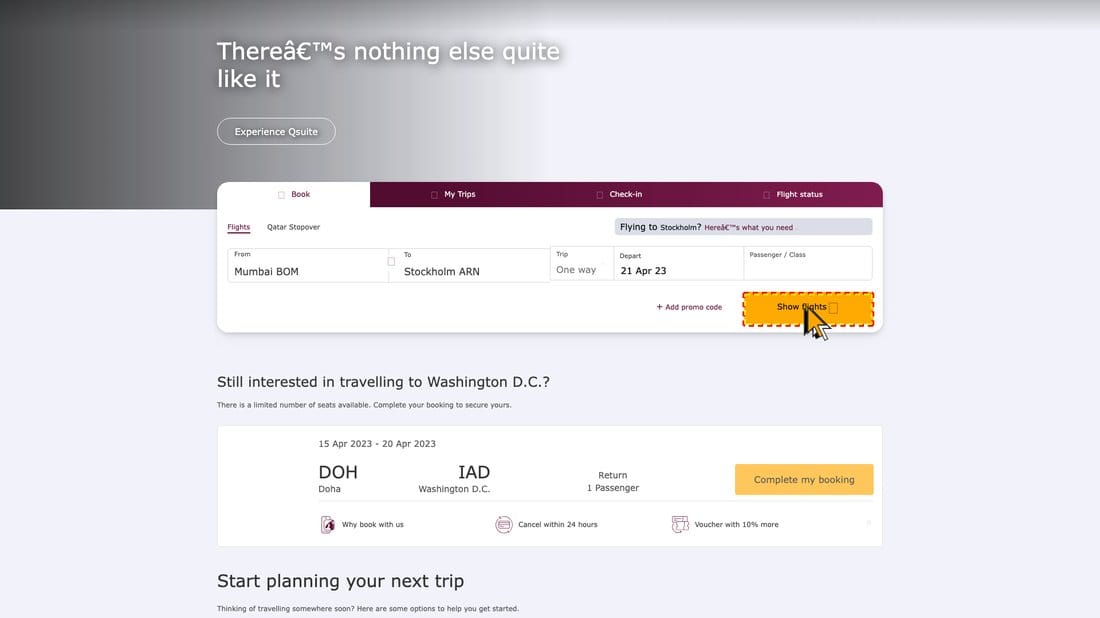Click the Why book with us icon
1100x618 pixels.
[327, 524]
